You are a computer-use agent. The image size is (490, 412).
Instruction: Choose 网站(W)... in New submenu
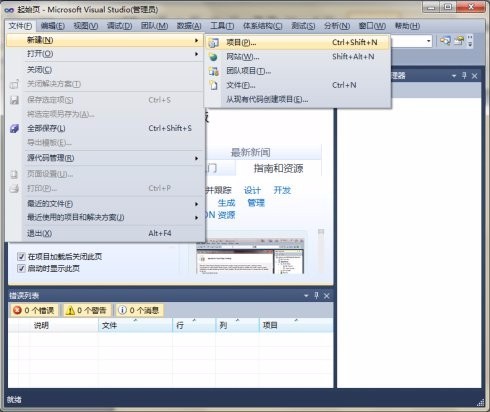tap(298, 57)
